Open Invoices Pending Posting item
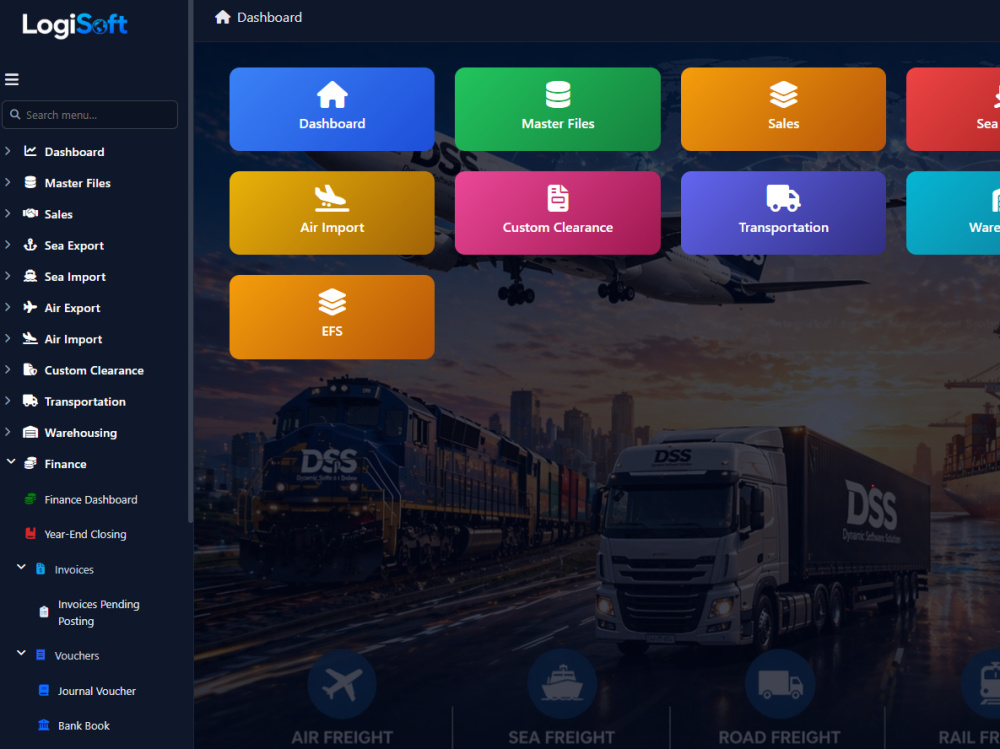Image resolution: width=1000 pixels, height=749 pixels. point(99,612)
